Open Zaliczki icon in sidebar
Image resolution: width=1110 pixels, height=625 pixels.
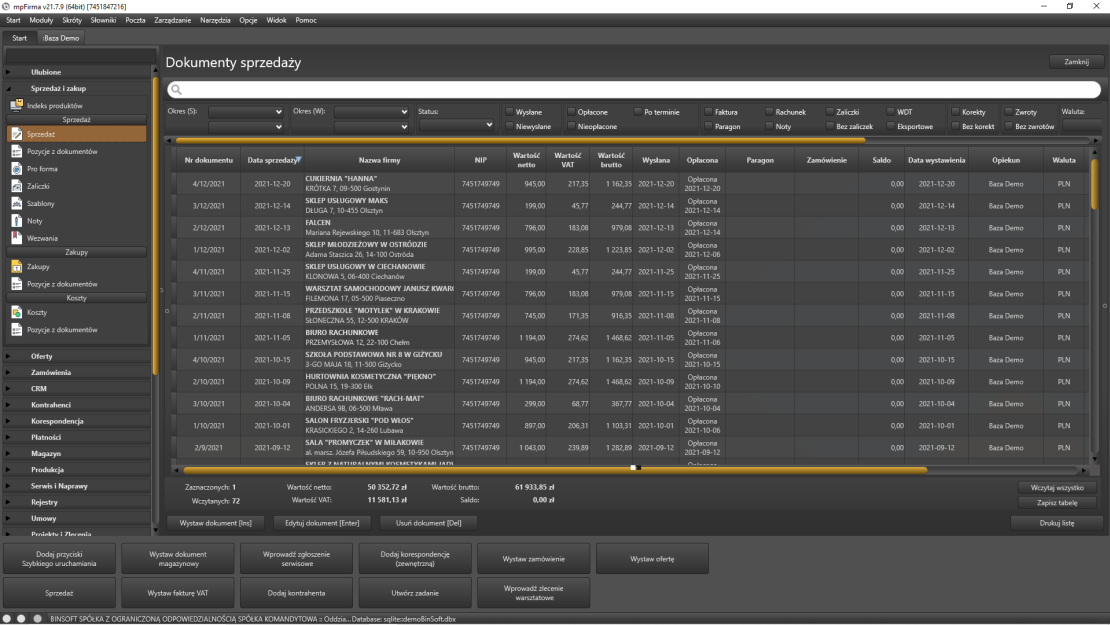pyautogui.click(x=16, y=186)
